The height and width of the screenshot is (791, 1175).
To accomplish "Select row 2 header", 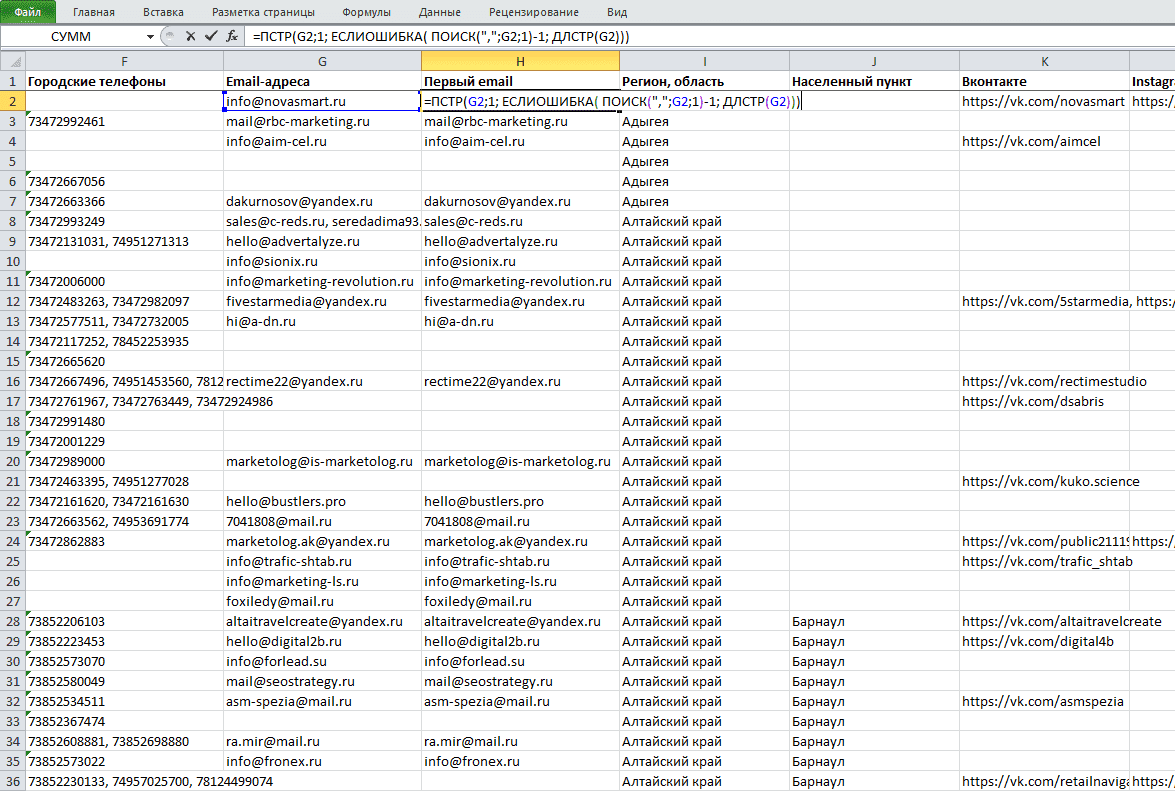I will tap(13, 101).
